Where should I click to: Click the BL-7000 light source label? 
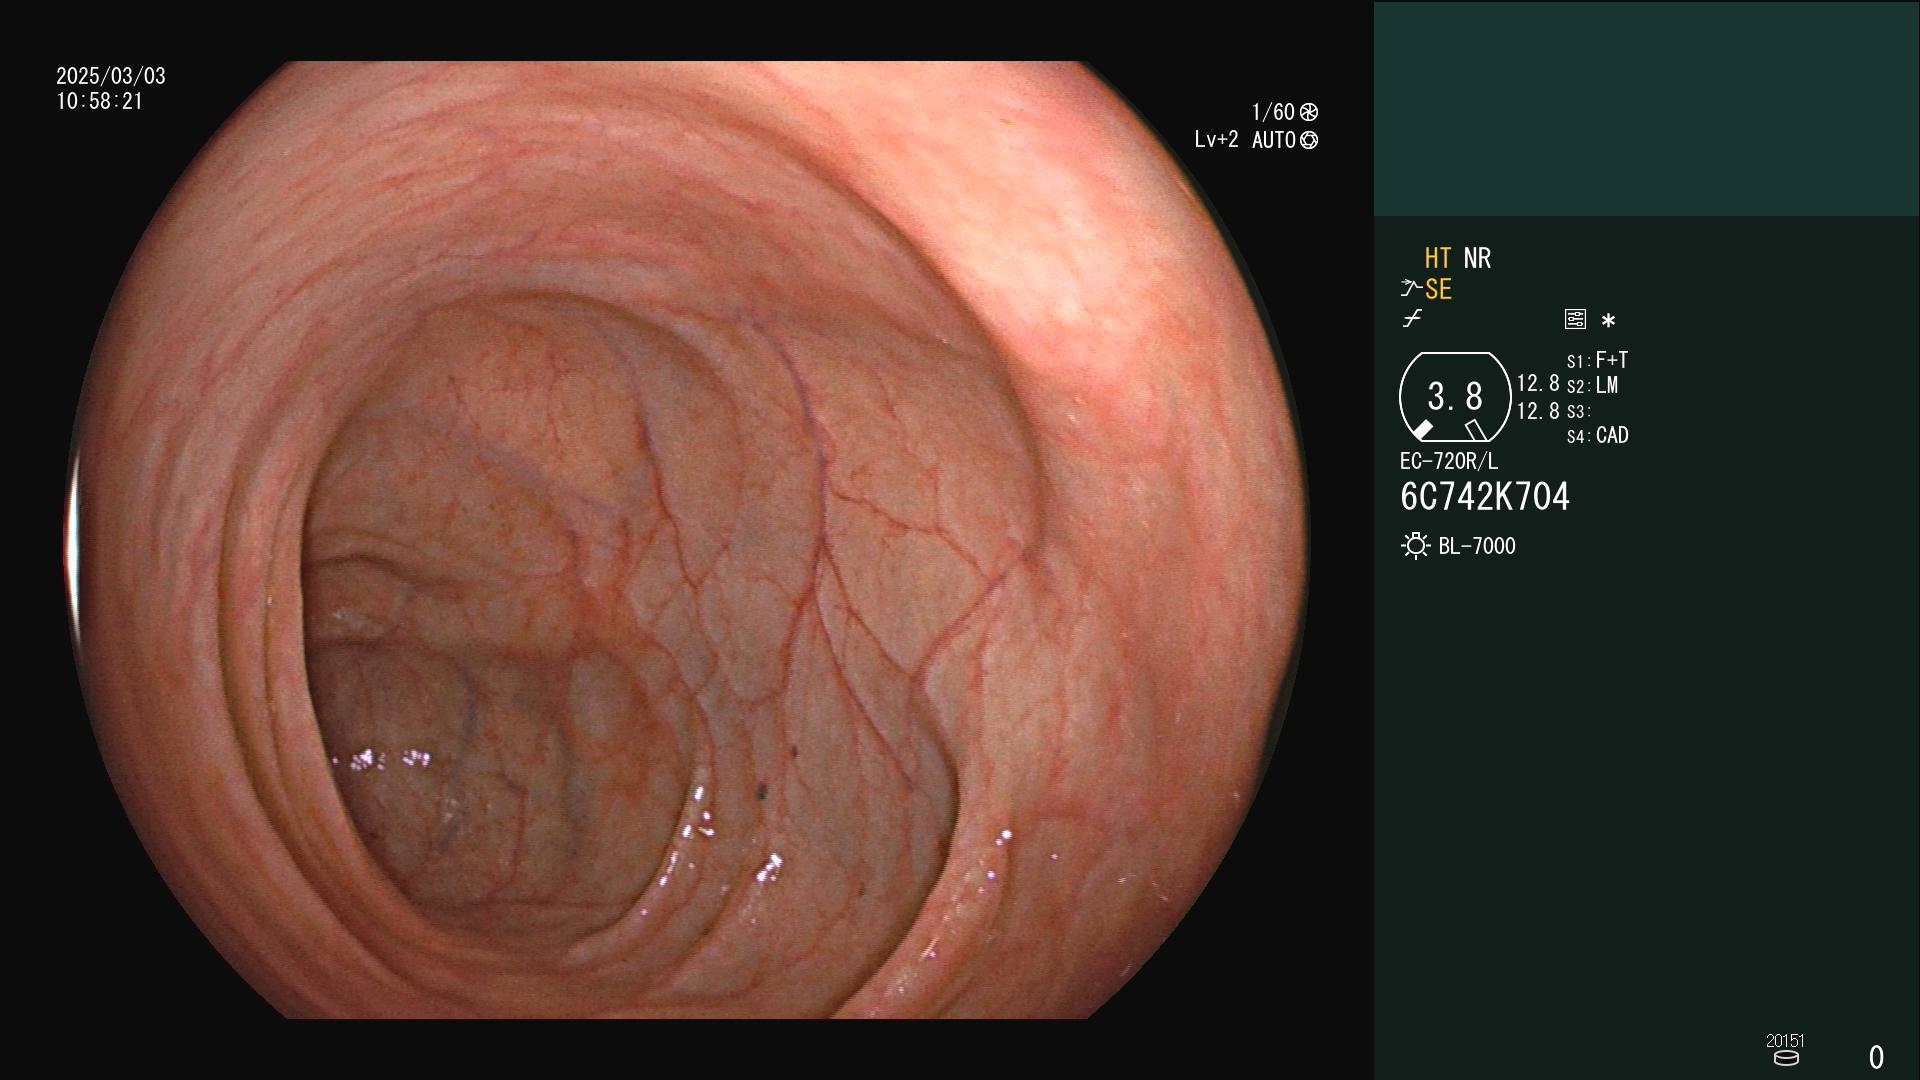[x=1477, y=546]
